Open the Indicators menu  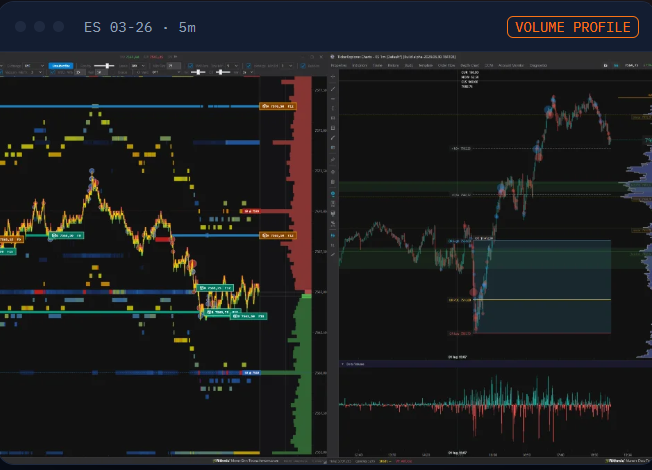pos(360,65)
